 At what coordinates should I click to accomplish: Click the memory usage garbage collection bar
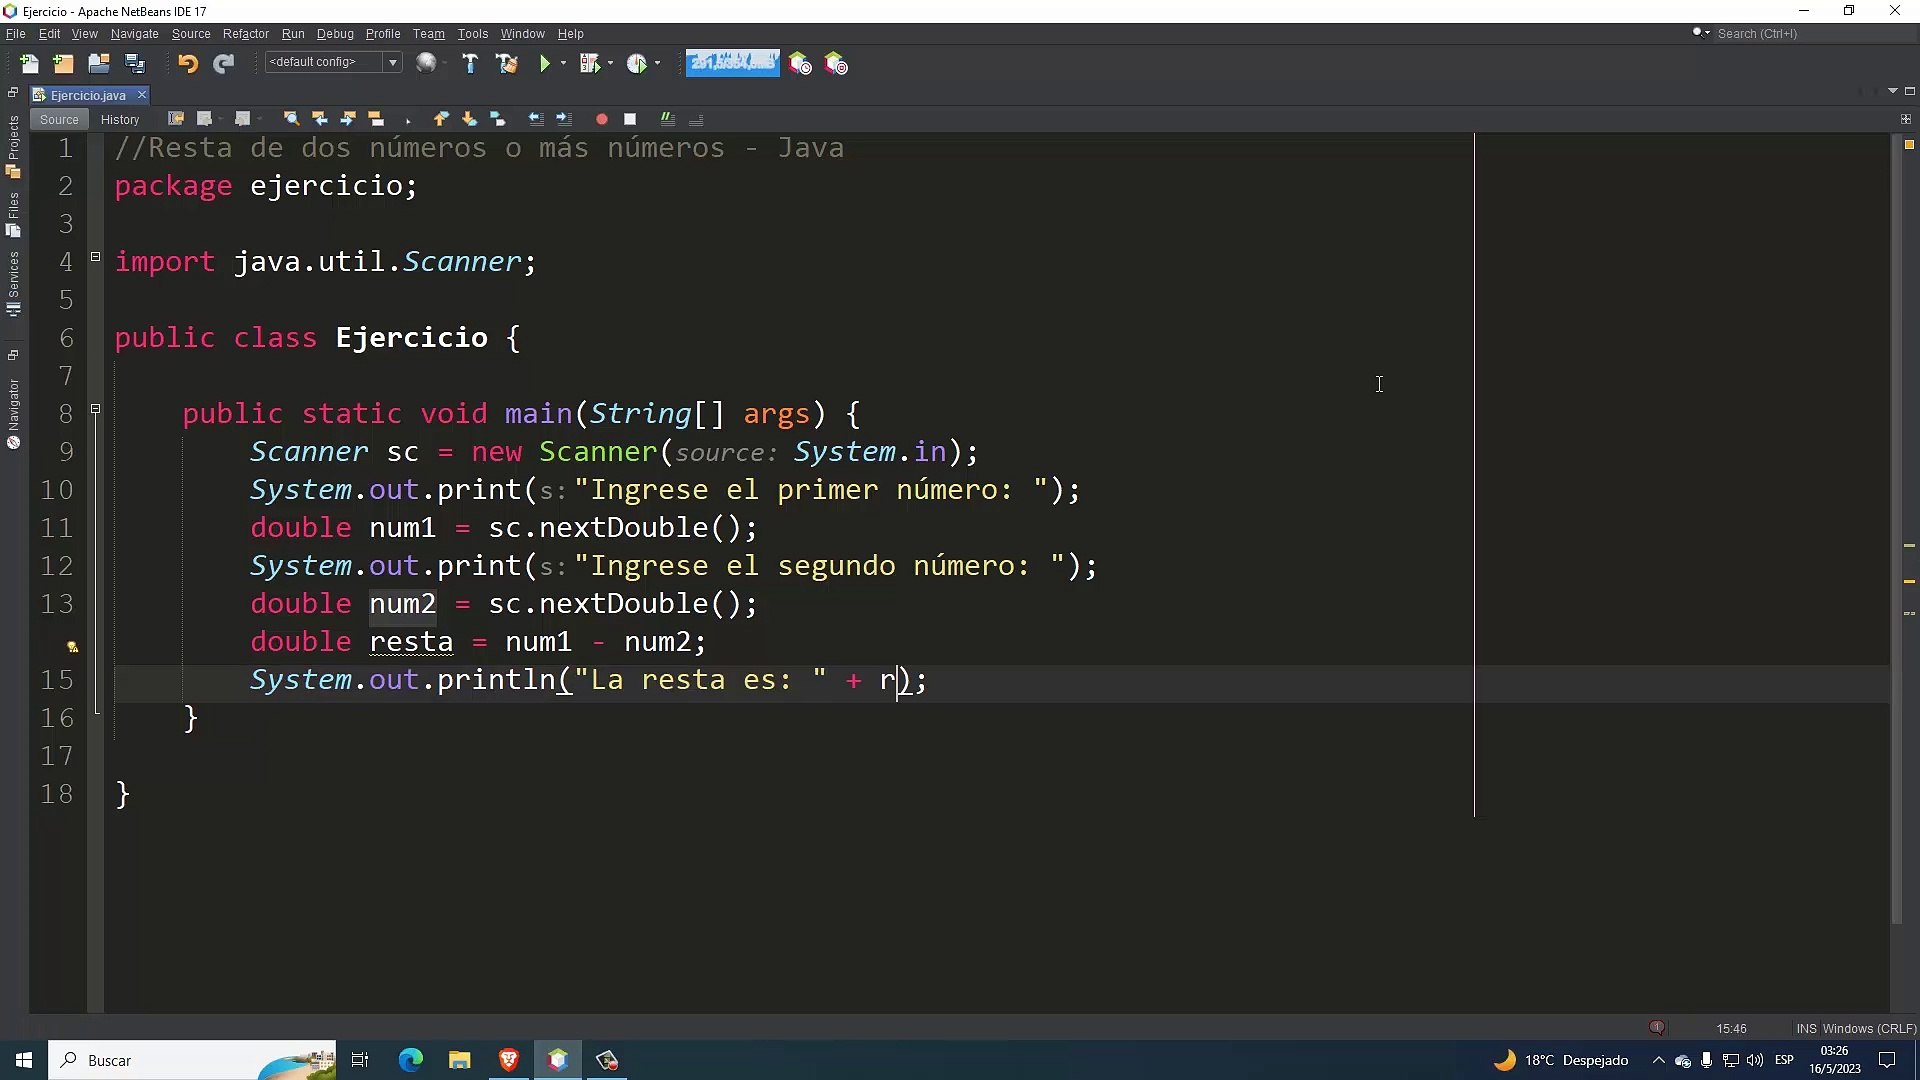coord(732,63)
